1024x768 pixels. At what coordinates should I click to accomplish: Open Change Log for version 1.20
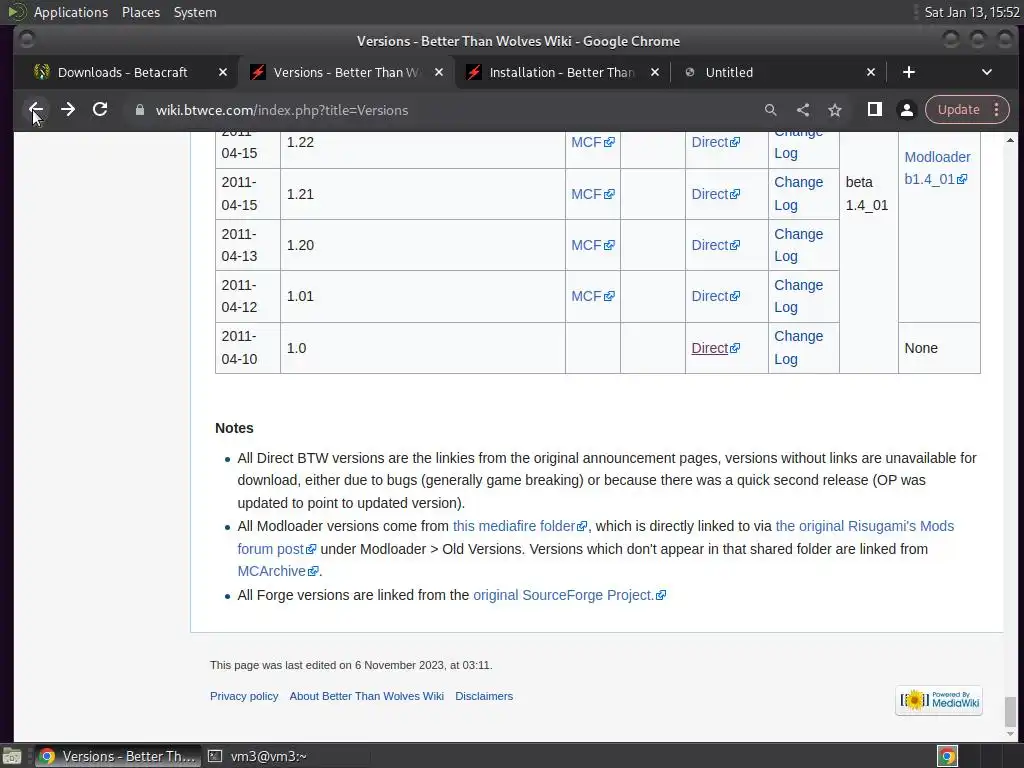tap(798, 245)
